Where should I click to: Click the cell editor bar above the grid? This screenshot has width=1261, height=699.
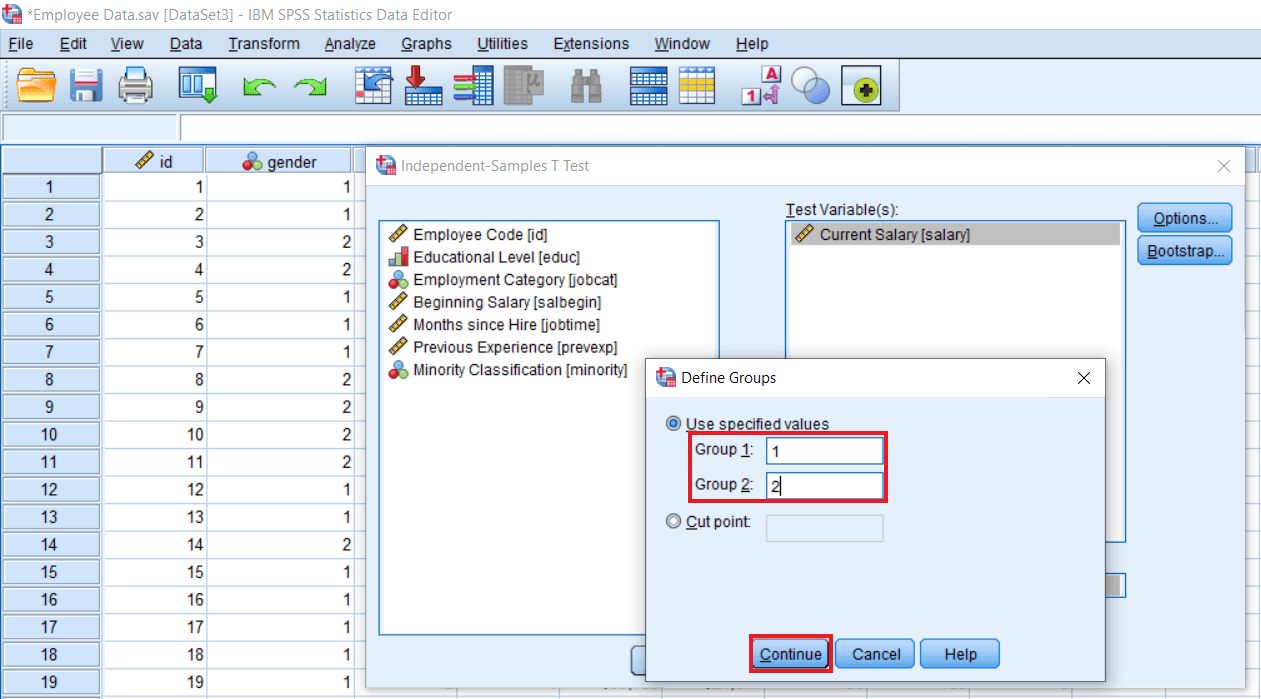coord(720,128)
